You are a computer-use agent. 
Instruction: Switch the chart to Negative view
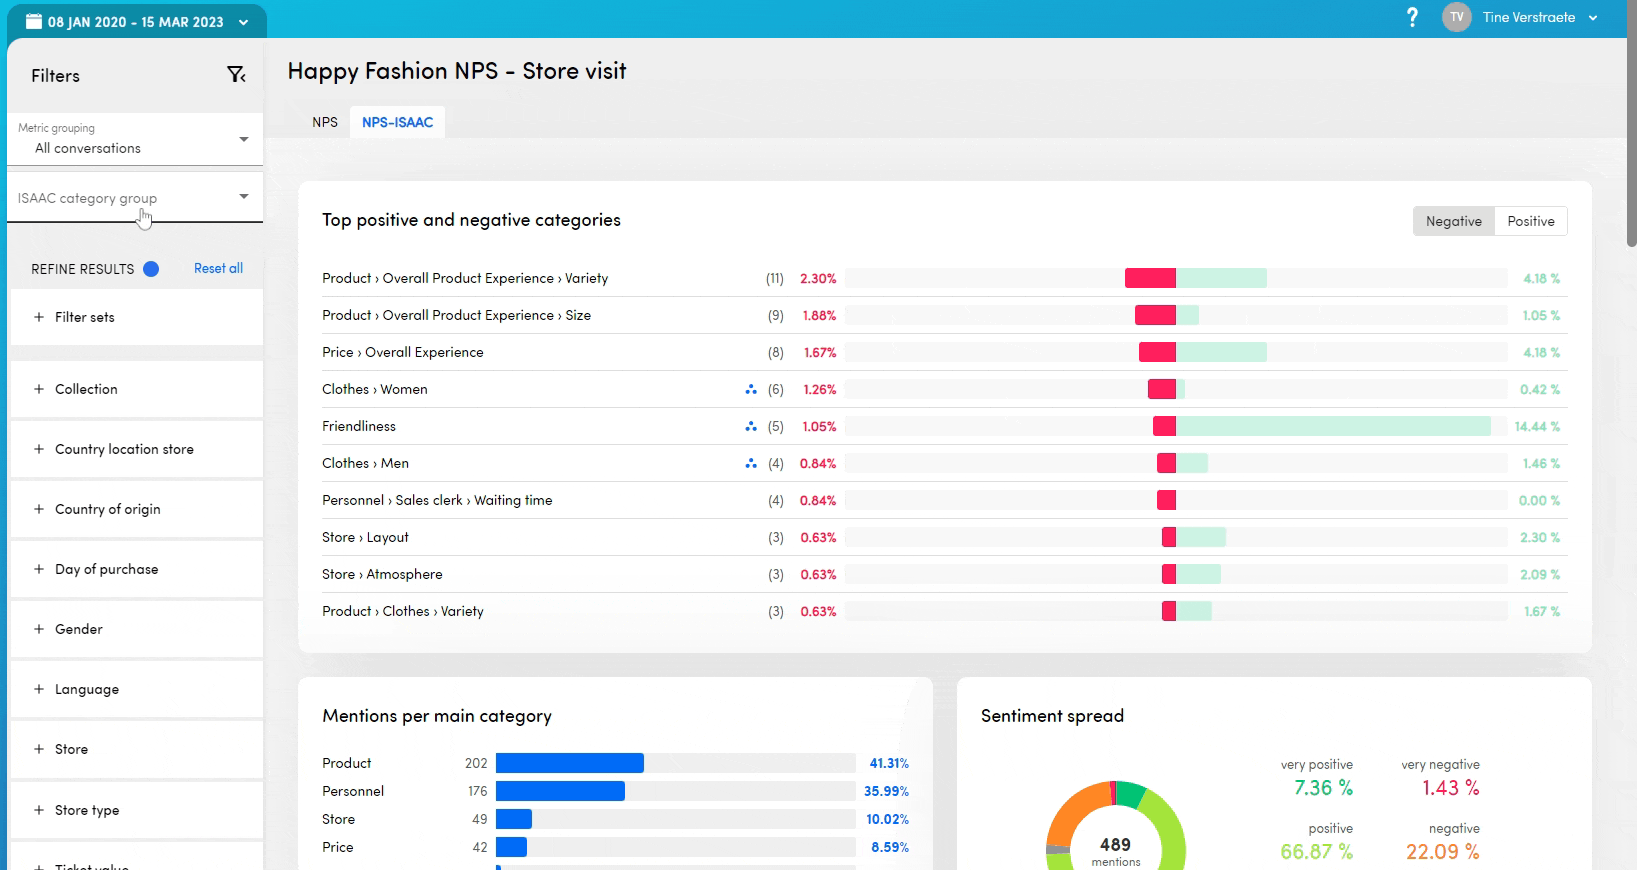point(1453,221)
